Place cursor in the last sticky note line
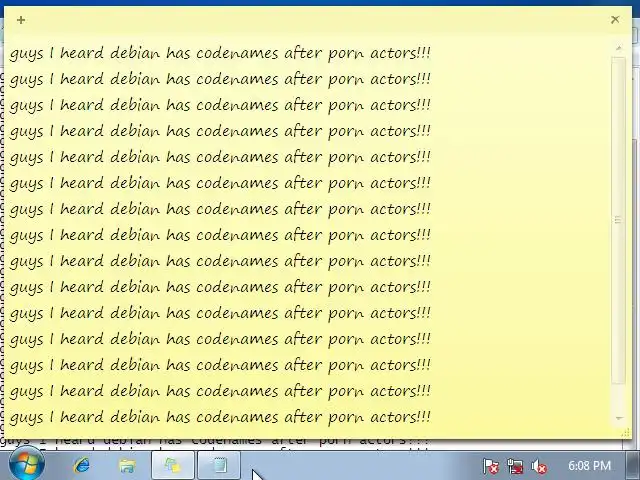The height and width of the screenshot is (480, 640). 220,417
